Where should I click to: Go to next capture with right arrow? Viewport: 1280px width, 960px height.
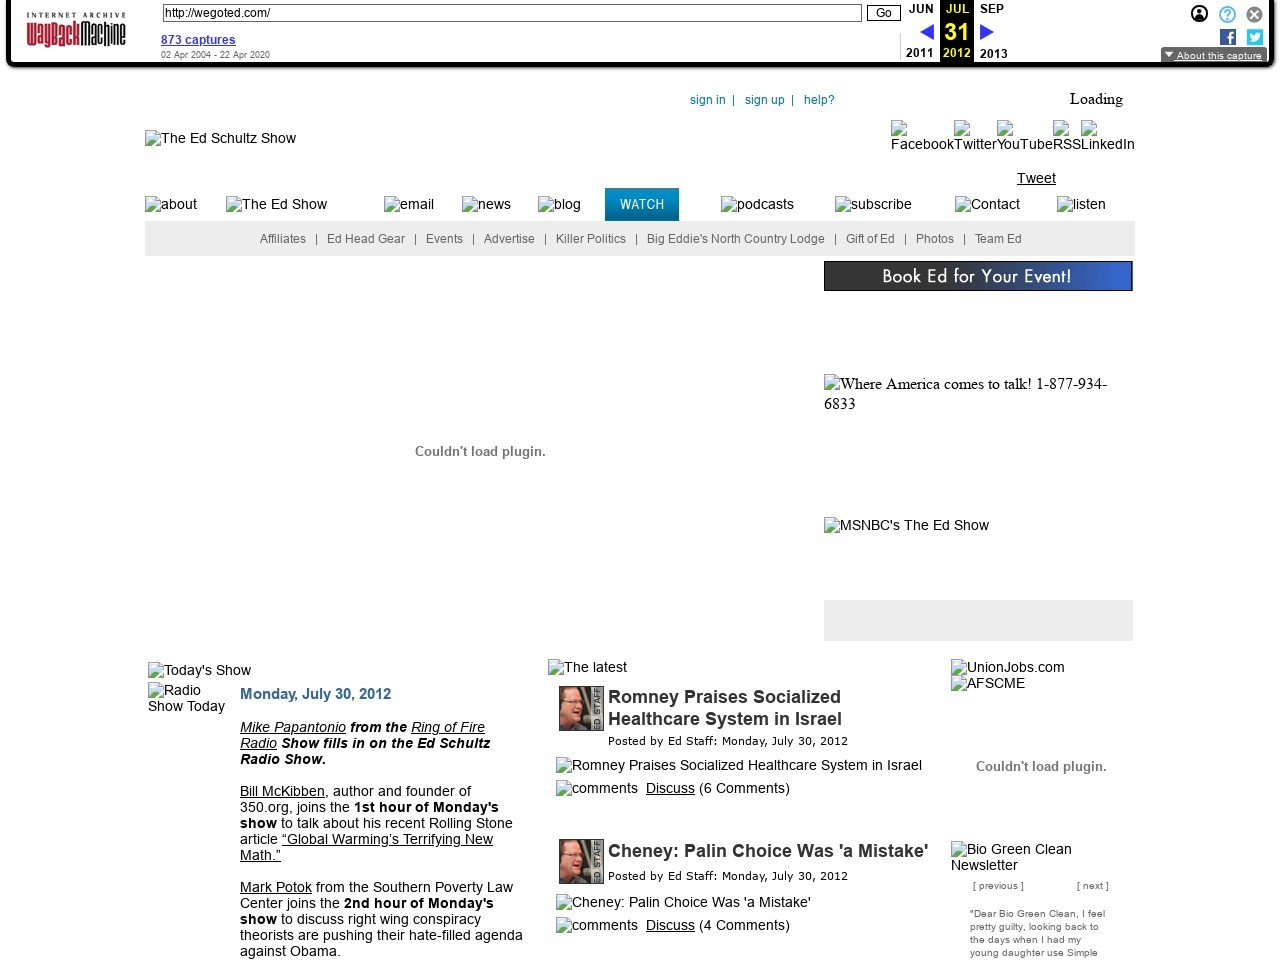pyautogui.click(x=987, y=32)
